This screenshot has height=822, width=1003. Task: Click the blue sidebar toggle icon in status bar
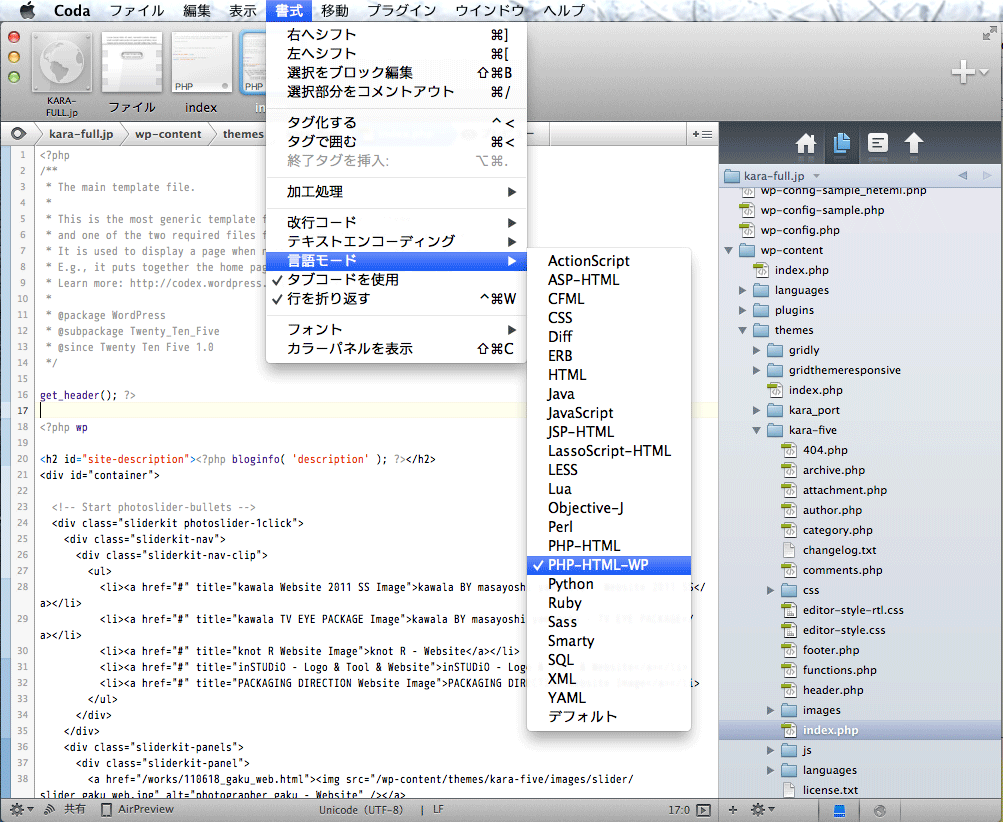840,810
